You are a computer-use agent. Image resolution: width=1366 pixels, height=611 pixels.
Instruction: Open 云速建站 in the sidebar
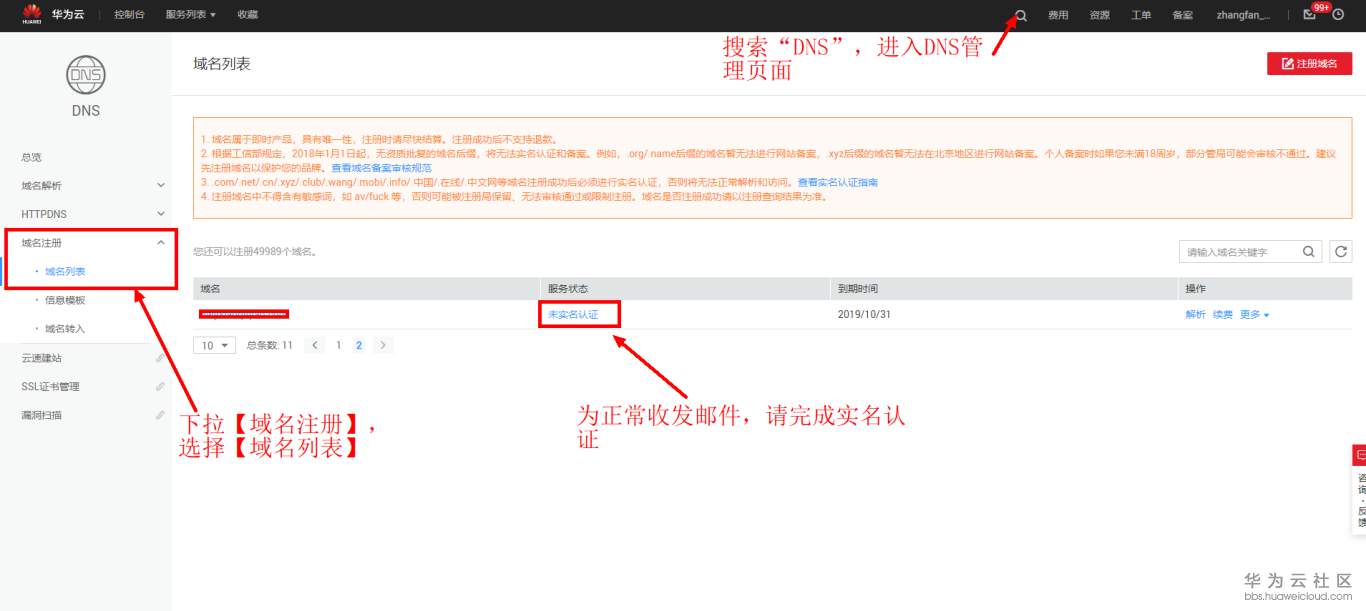[42, 358]
